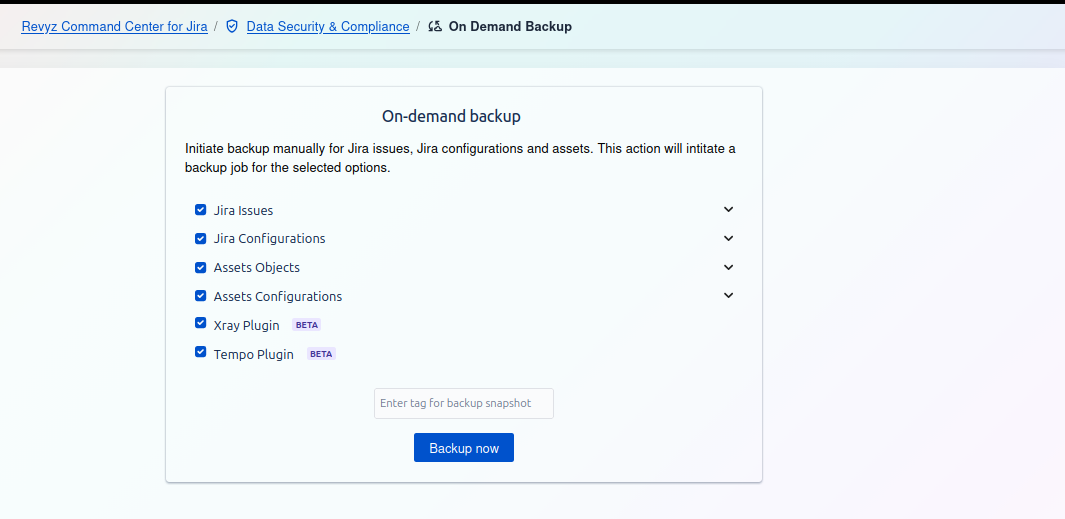Image resolution: width=1065 pixels, height=519 pixels.
Task: Uncheck the Jira Issues checkbox
Action: point(200,210)
